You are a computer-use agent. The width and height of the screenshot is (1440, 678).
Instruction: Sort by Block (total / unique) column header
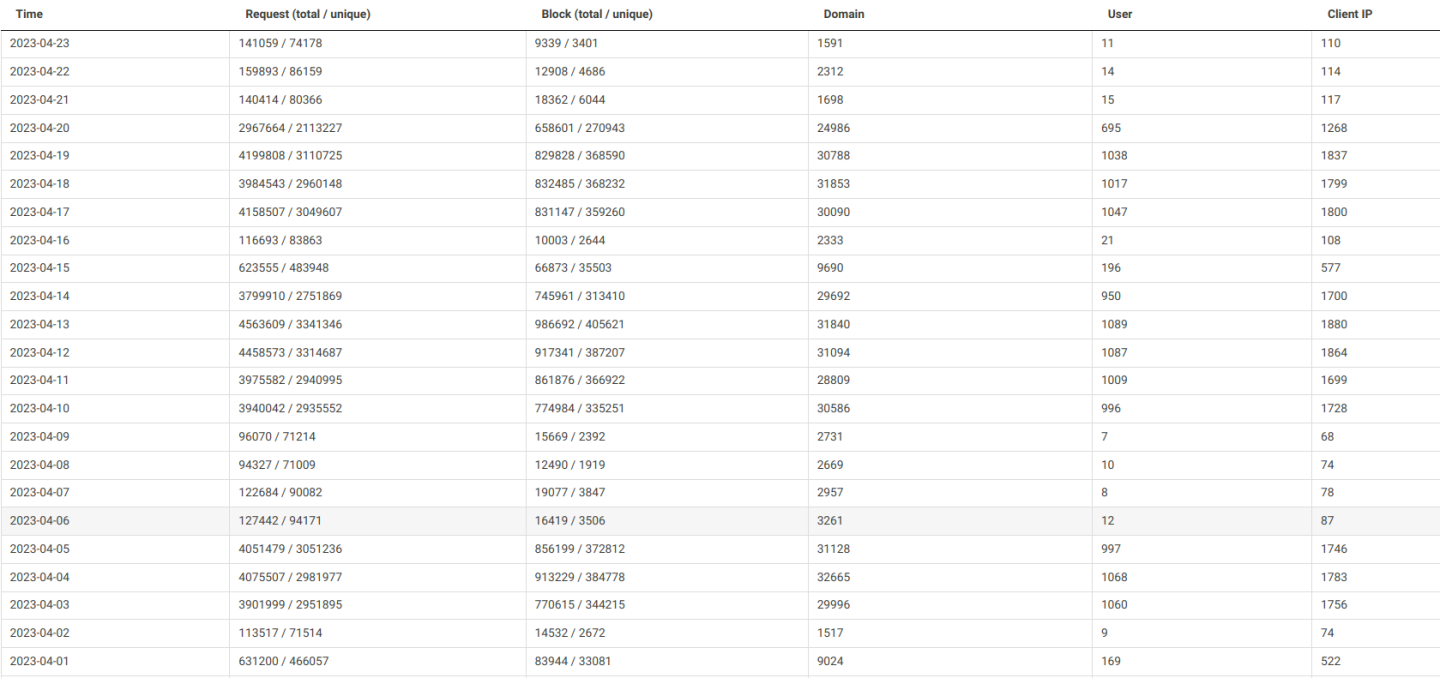click(x=597, y=14)
